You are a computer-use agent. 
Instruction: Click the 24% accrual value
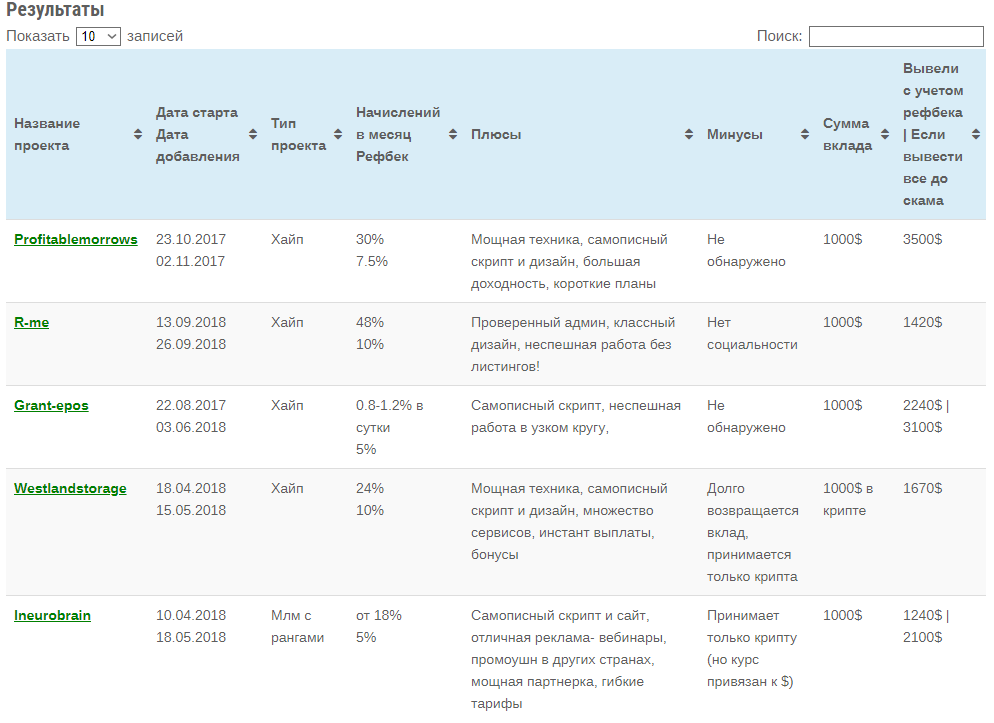pyautogui.click(x=370, y=489)
